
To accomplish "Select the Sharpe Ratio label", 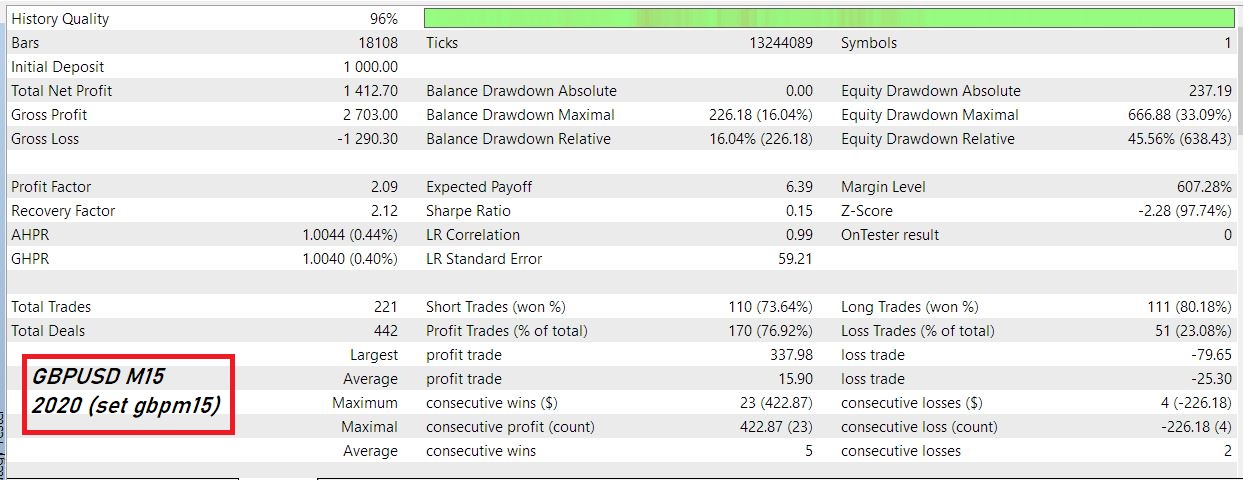I will (468, 211).
